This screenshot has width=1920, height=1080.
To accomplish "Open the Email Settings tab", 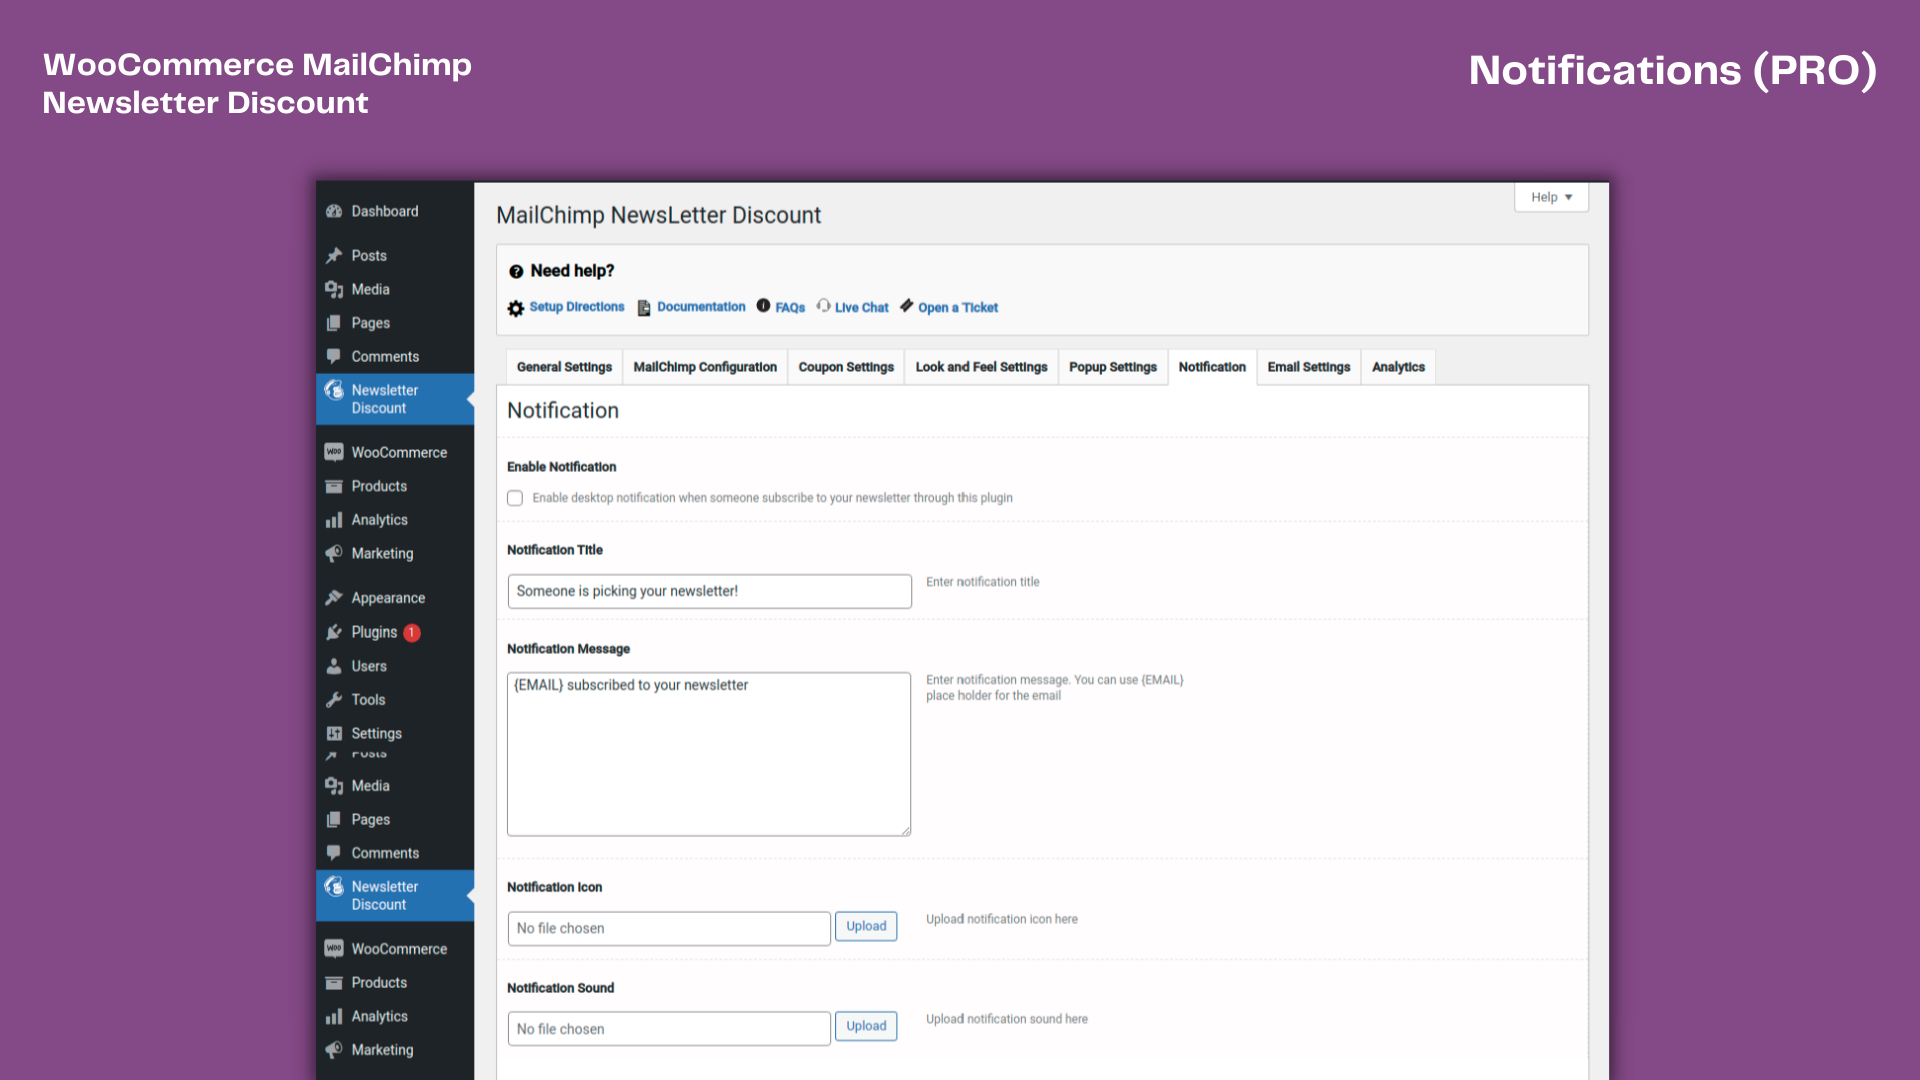I will [x=1309, y=367].
